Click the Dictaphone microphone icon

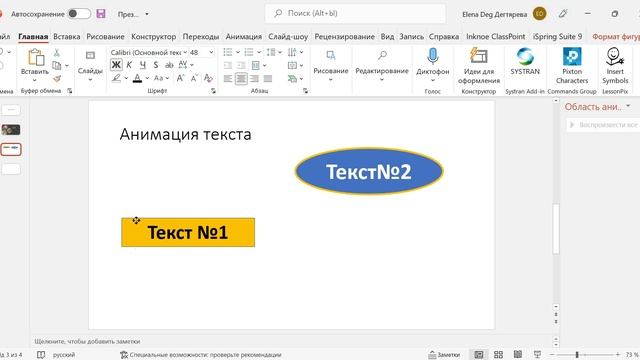pyautogui.click(x=433, y=56)
